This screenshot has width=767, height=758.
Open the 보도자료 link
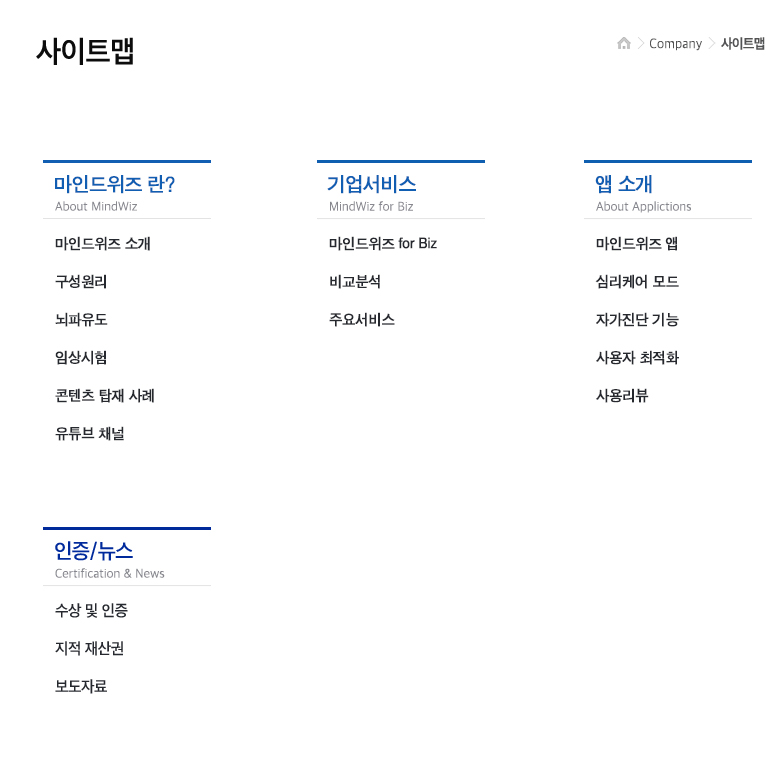(81, 686)
